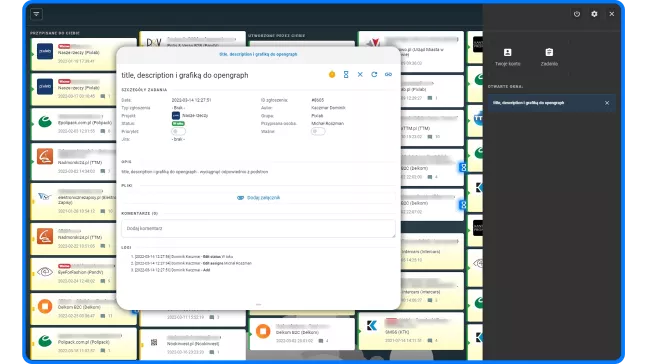Screen dimensions: 647x364
Task: Click the Nasze rzeczy project logo in task details
Action: coord(176,116)
